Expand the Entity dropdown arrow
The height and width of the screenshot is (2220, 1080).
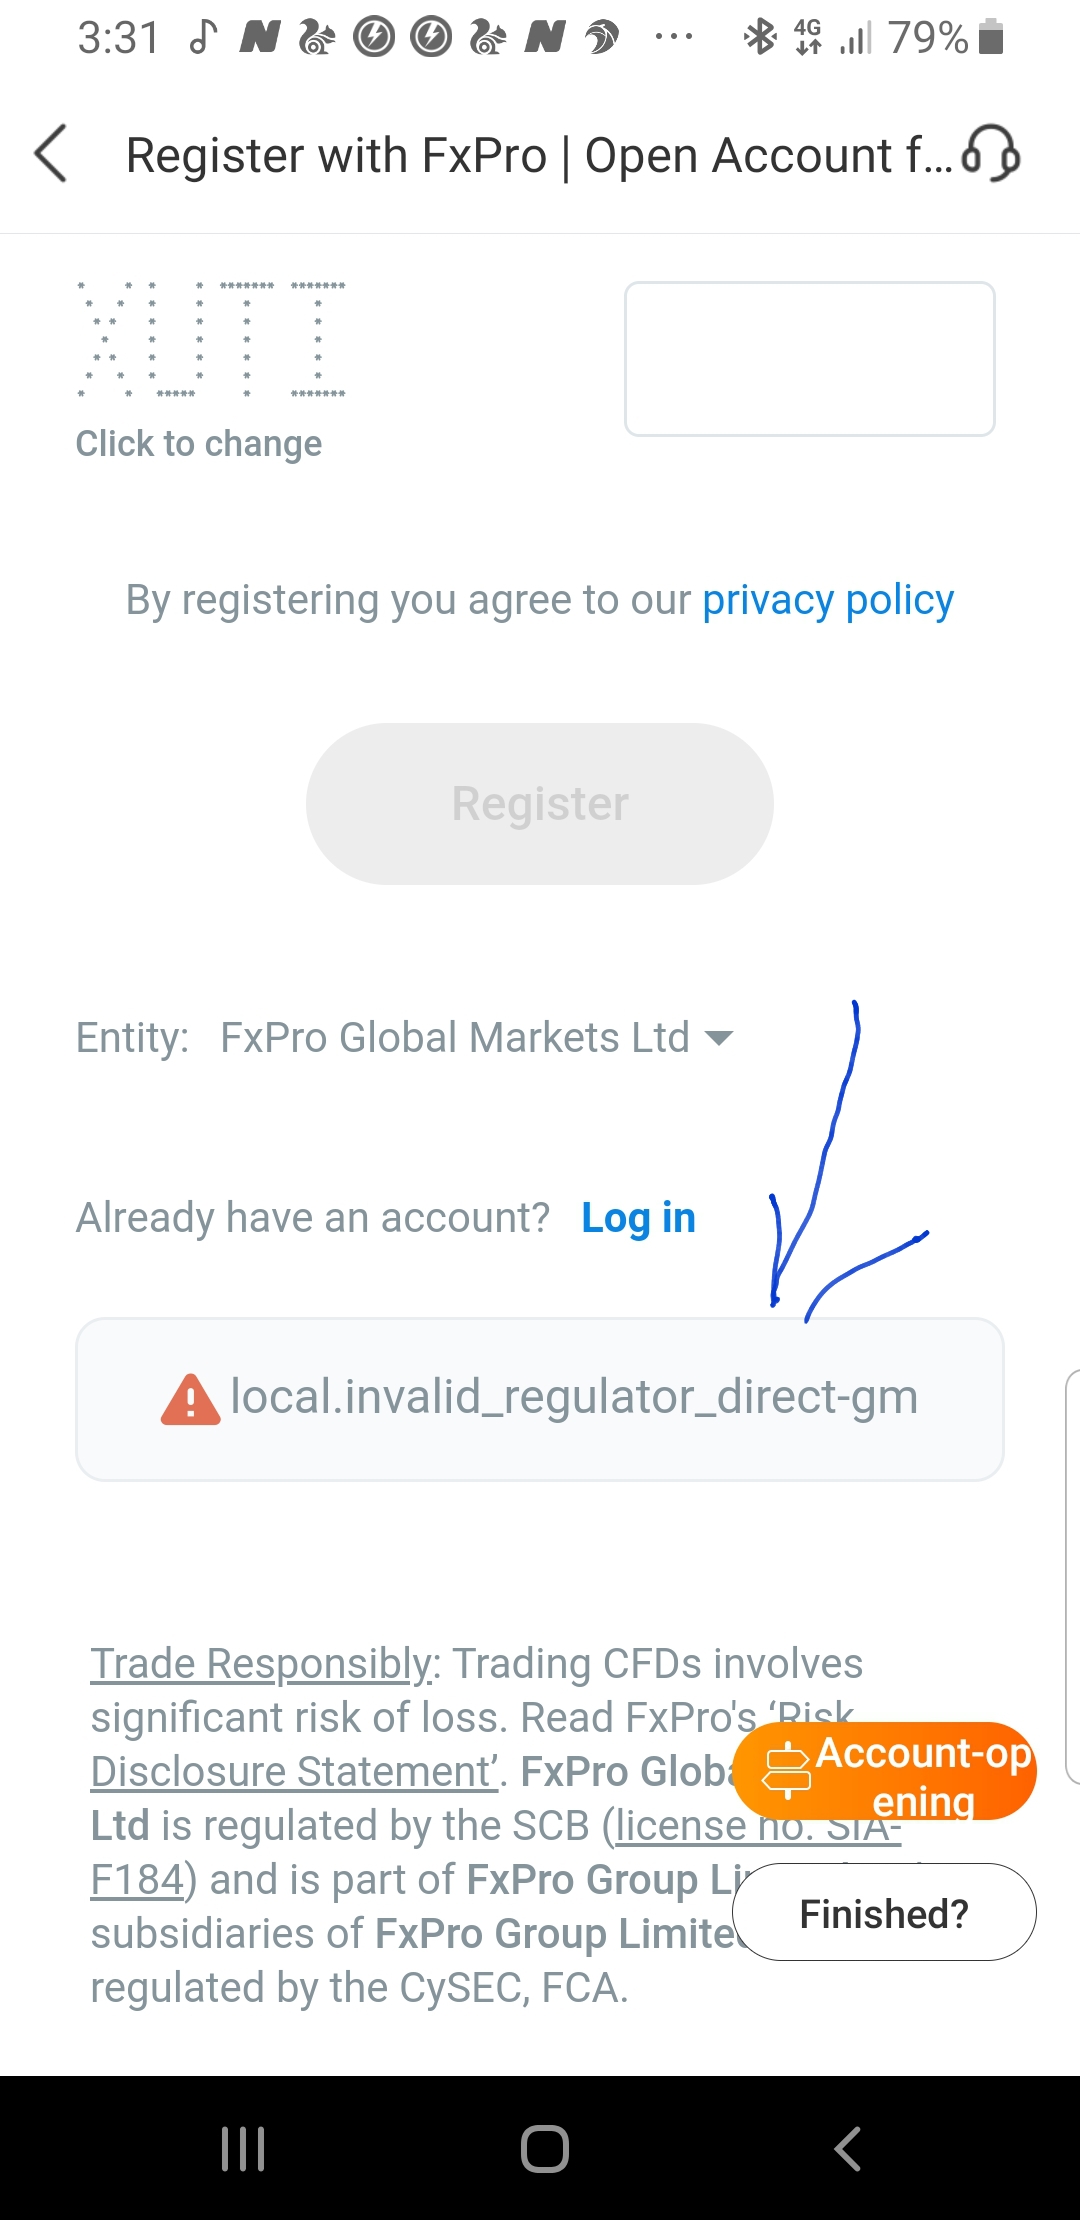pos(719,1038)
